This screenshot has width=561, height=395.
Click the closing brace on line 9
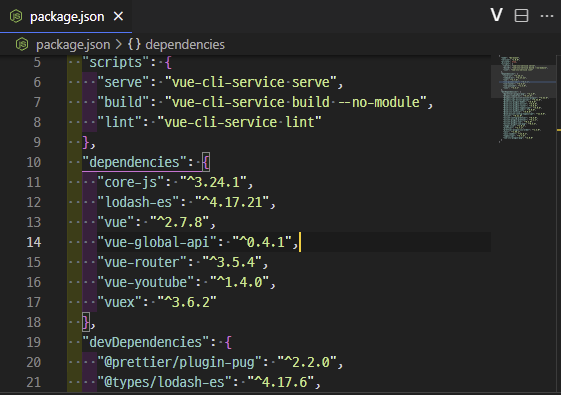pyautogui.click(x=86, y=143)
